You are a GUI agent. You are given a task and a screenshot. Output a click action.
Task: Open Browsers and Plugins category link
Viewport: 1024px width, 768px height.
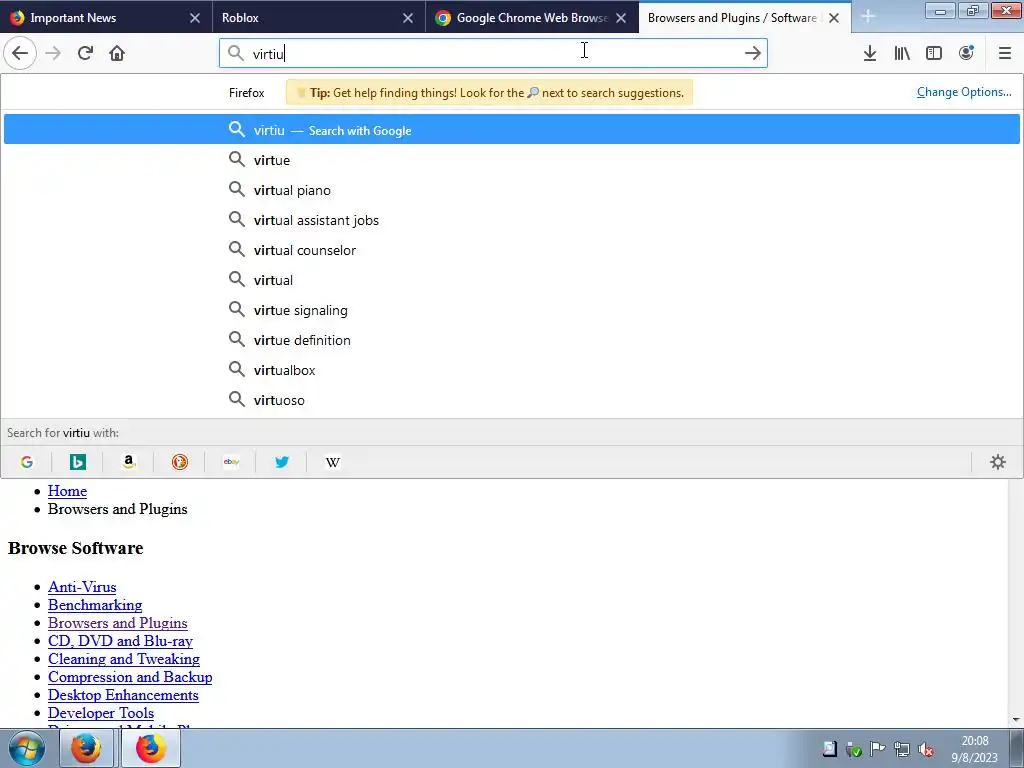tap(118, 623)
